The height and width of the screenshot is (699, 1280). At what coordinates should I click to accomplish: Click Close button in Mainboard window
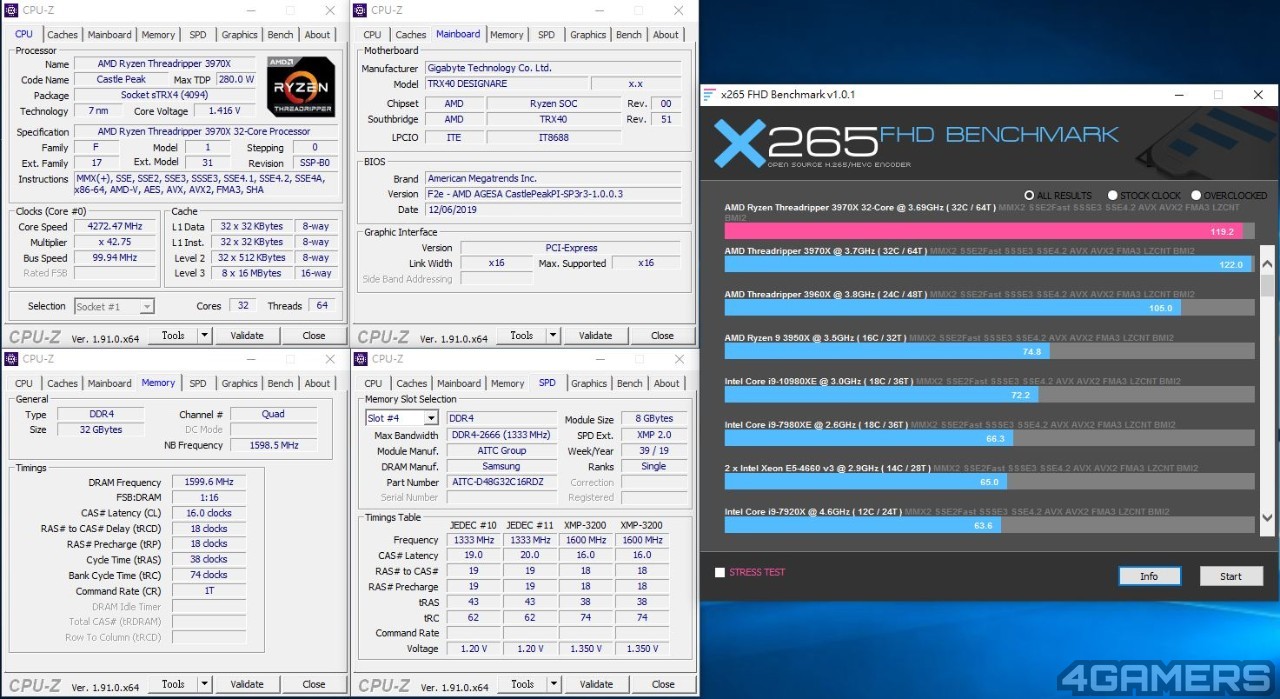(x=662, y=336)
